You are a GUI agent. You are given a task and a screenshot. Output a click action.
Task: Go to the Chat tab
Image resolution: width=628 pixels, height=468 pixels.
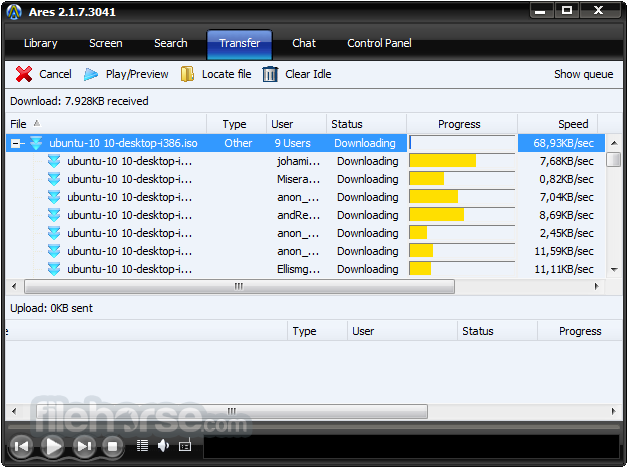[x=304, y=43]
